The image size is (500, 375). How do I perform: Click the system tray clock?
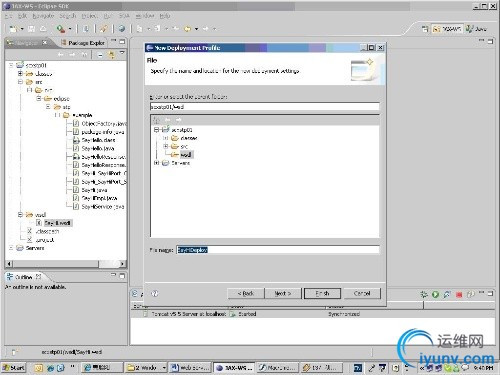[483, 368]
